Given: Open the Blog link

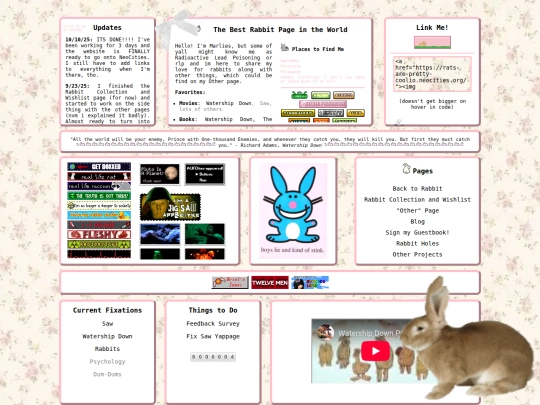Looking at the screenshot, I should [417, 221].
